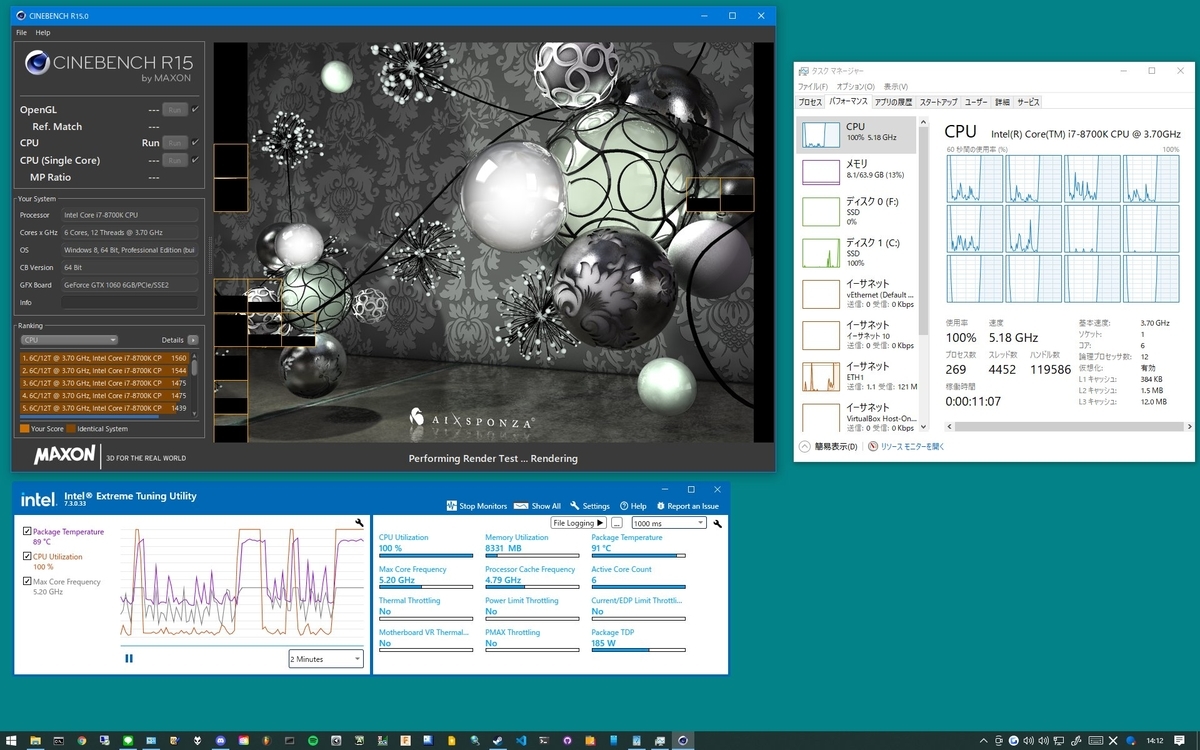
Task: Switch to the サービス tab
Action: (1028, 102)
